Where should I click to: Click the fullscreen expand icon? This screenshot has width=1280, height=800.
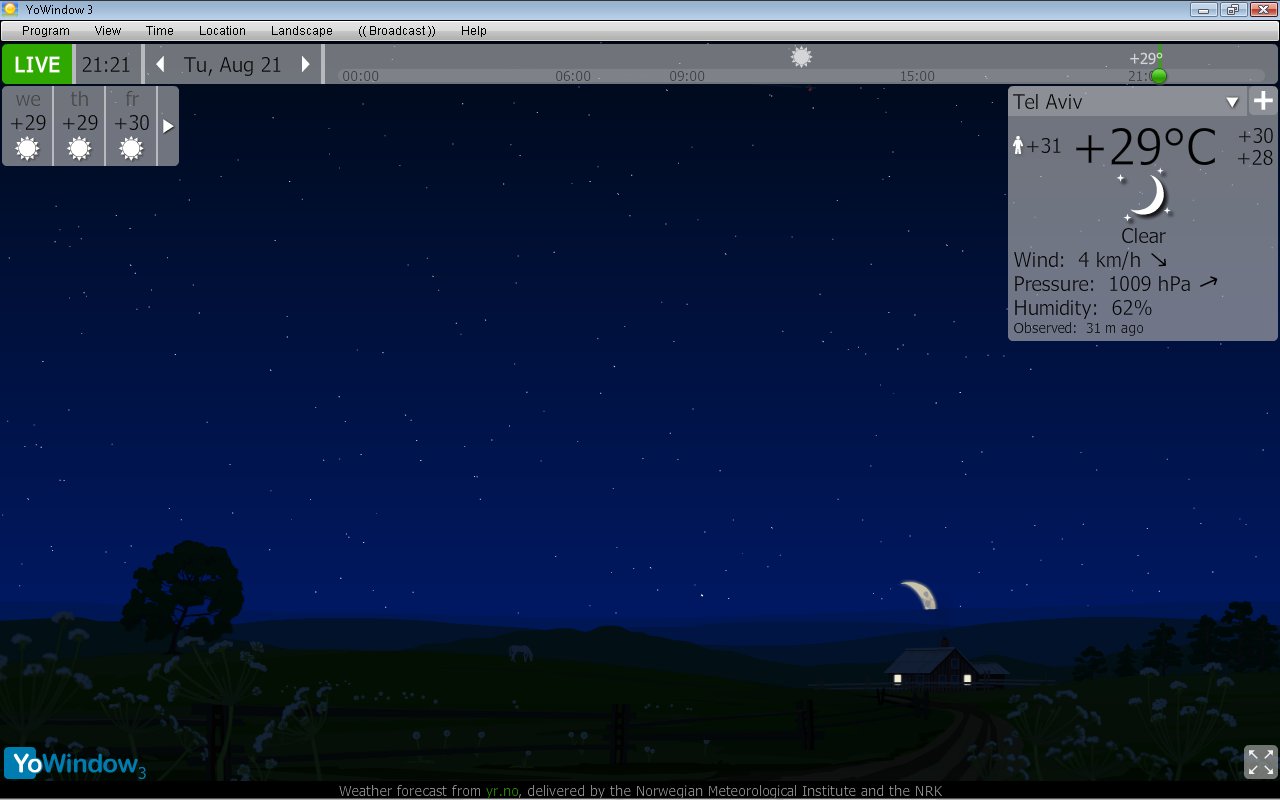(1260, 762)
